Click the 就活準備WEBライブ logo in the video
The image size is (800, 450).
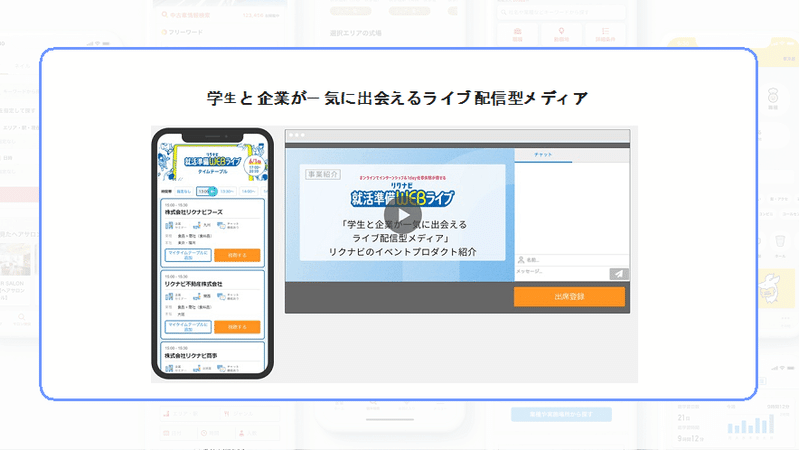[x=403, y=197]
